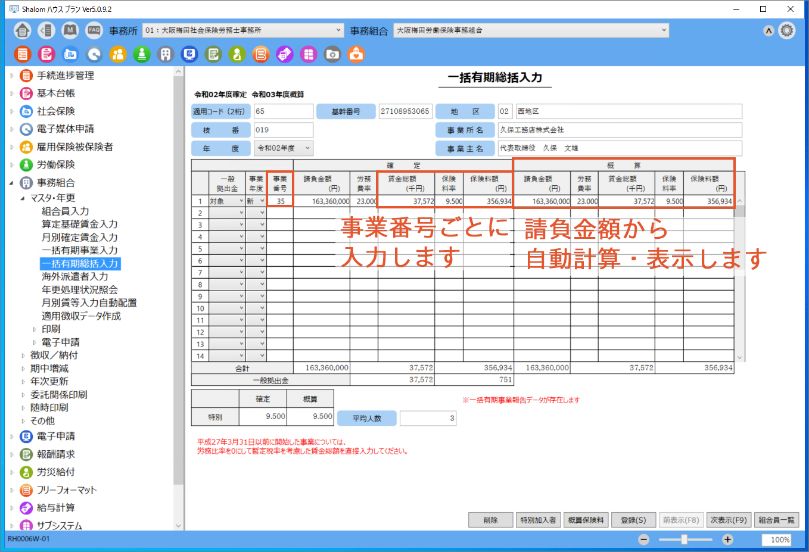809x552 pixels.
Task: Click the zoom in plus icon
Action: 727,540
